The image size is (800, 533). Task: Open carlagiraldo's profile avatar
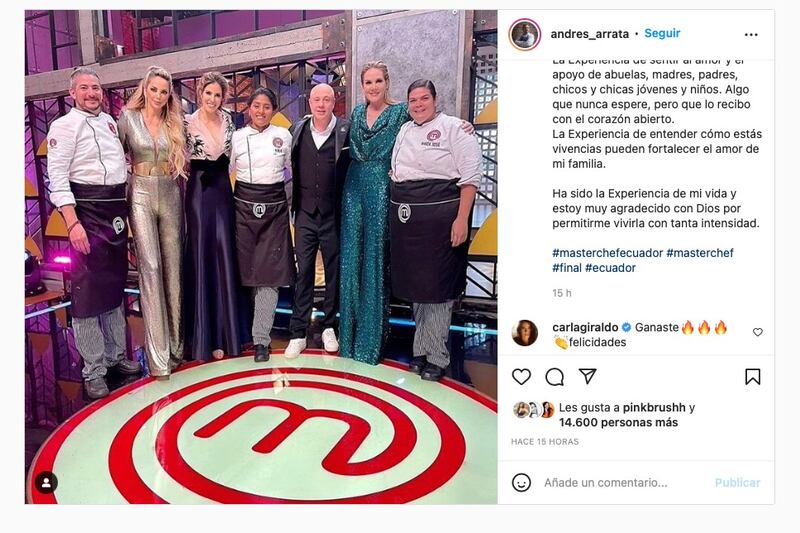coord(524,333)
